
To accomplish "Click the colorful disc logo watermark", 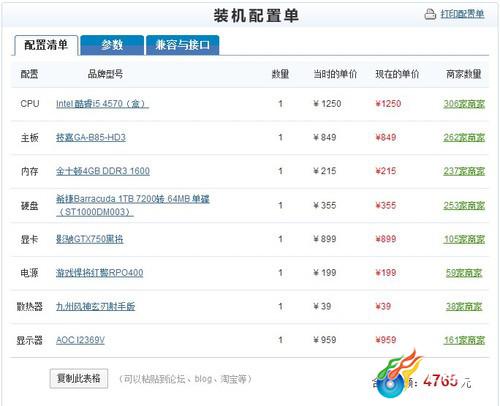I will point(399,374).
